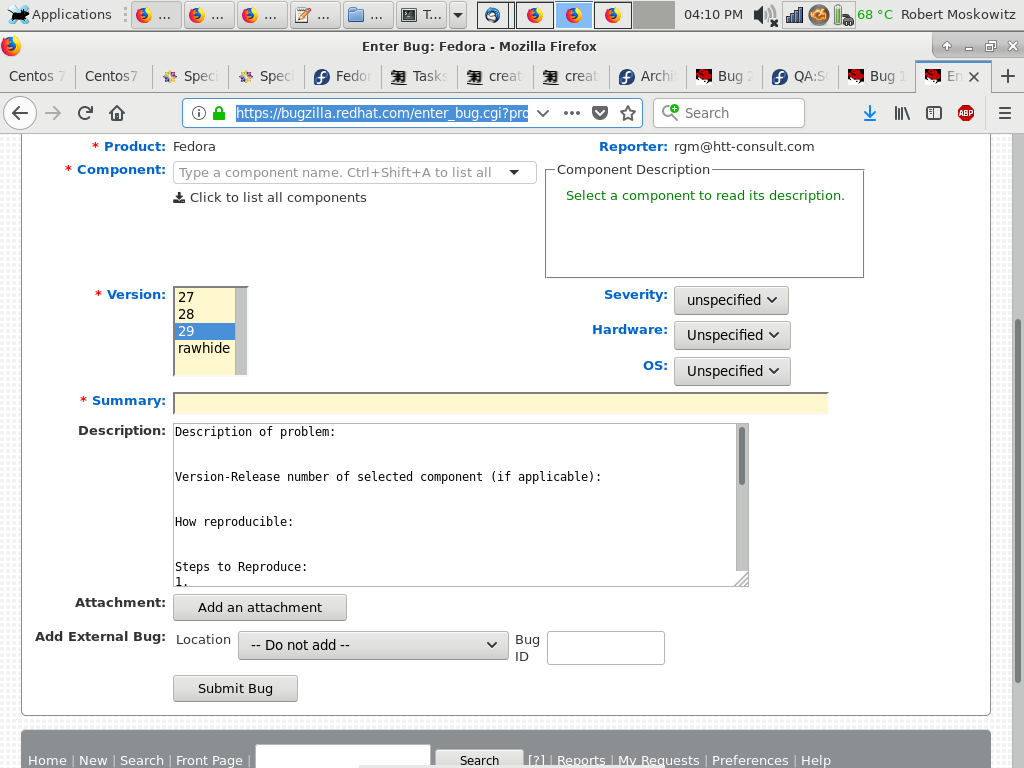Save the page to Pocket
The height and width of the screenshot is (768, 1024).
click(600, 113)
